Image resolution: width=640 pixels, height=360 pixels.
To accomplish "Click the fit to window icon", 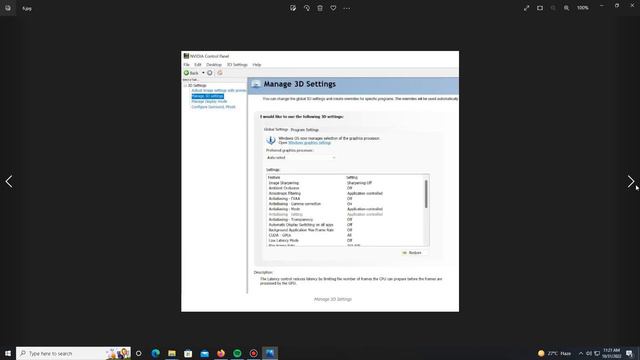I will coord(540,8).
